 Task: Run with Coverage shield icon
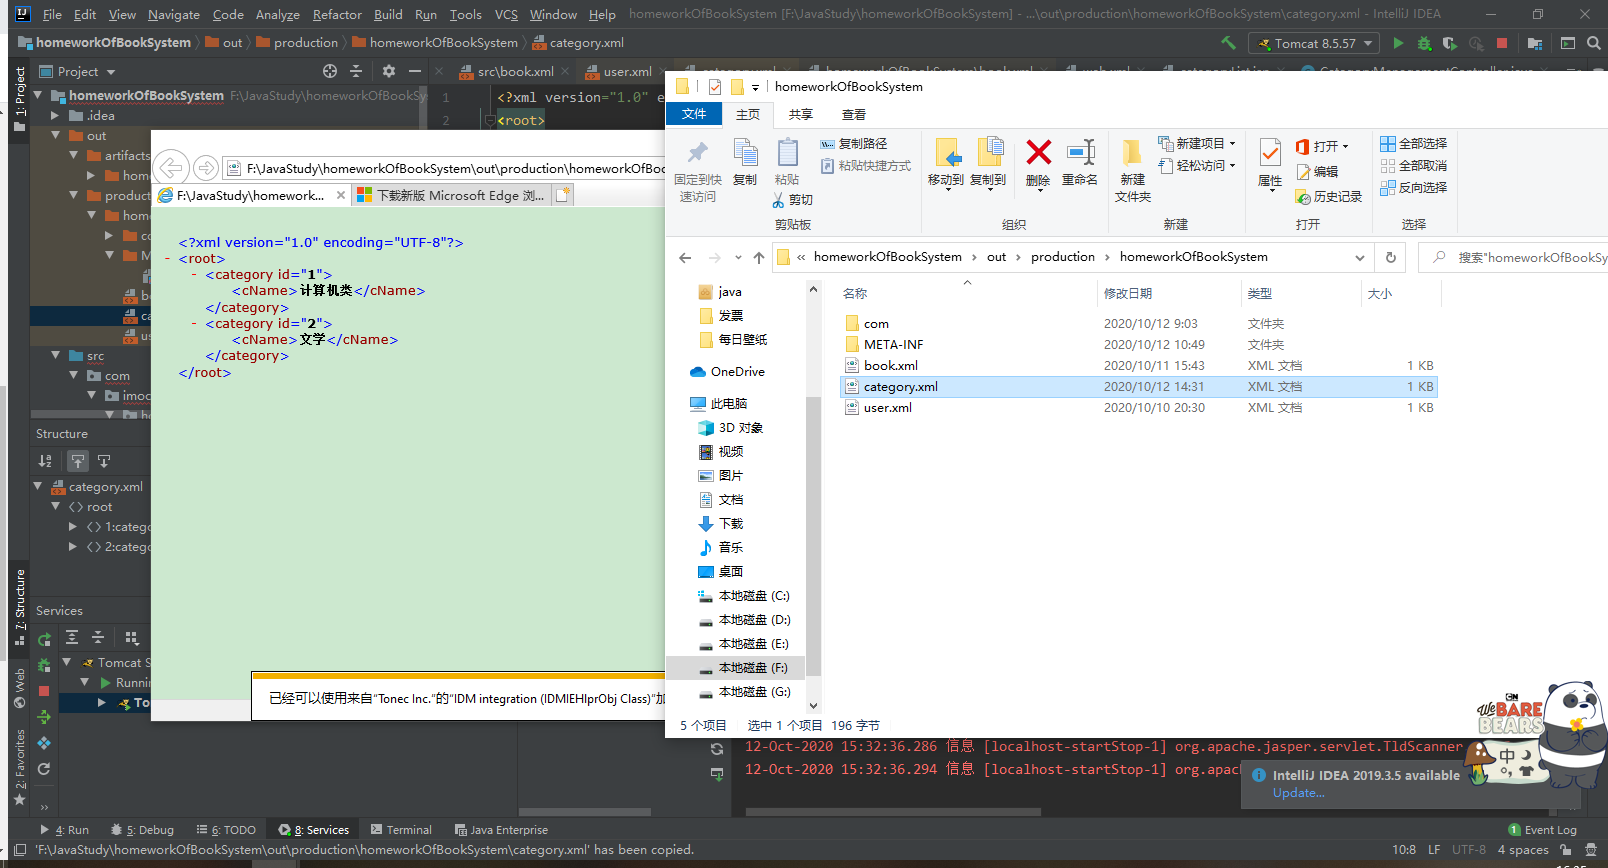(x=1449, y=43)
